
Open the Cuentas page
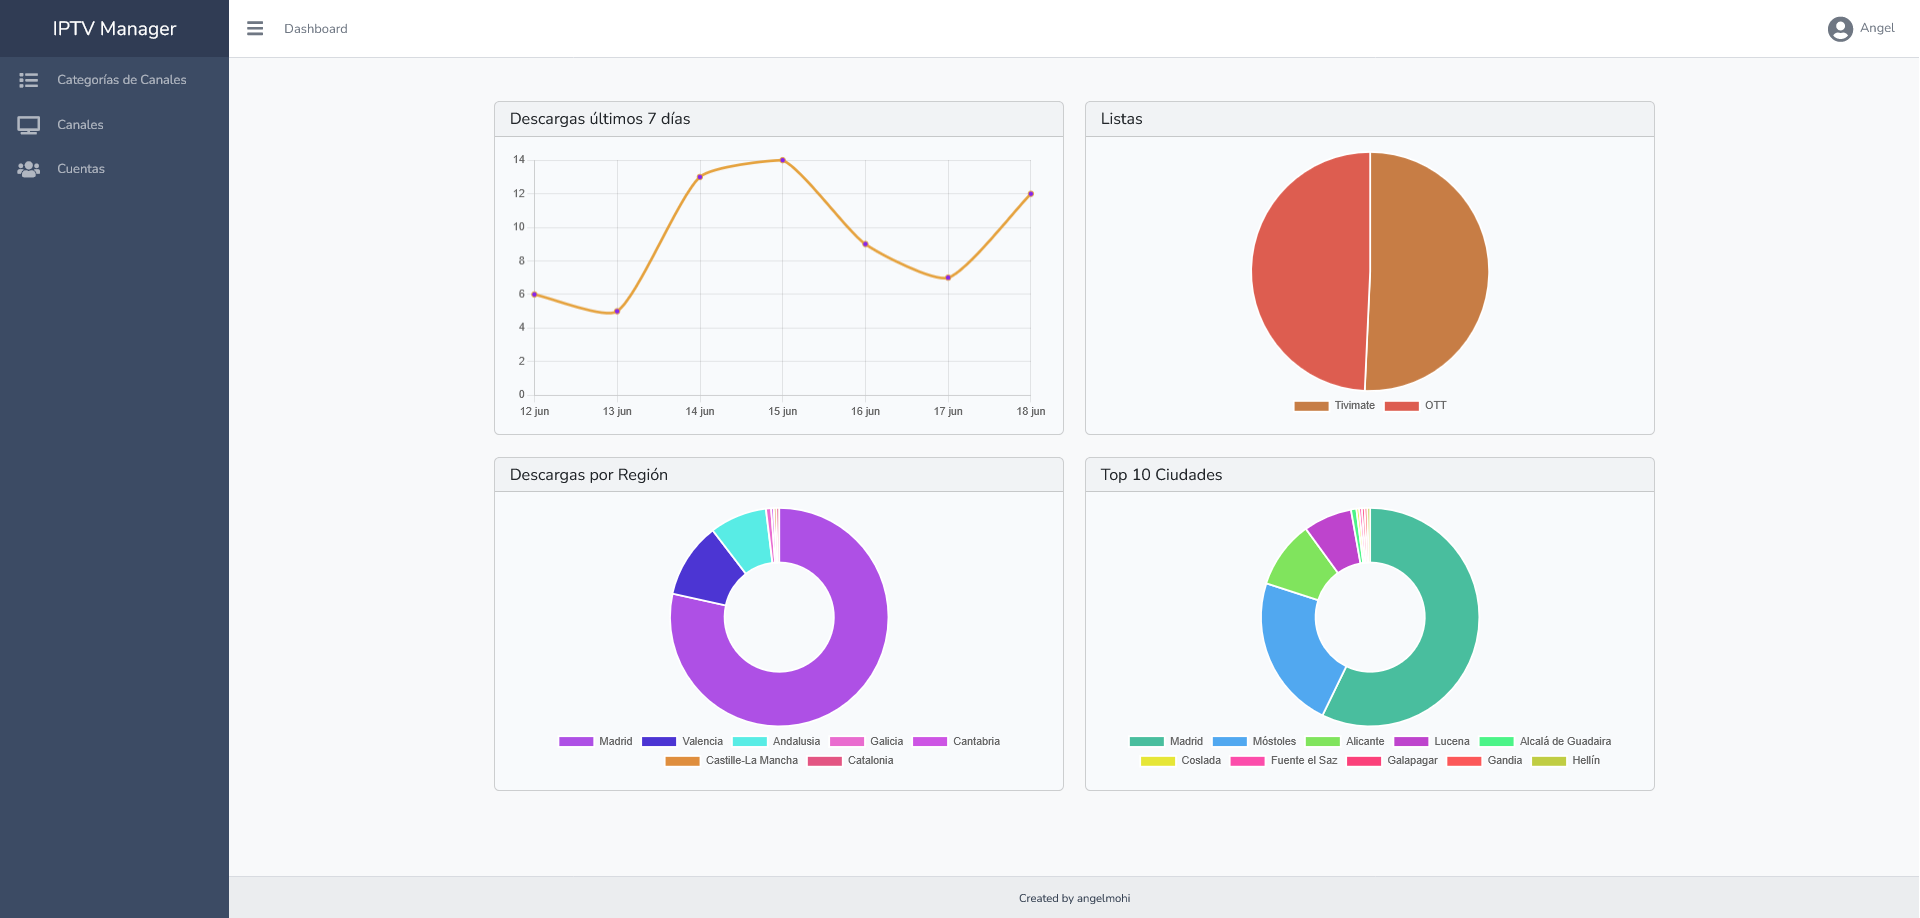coord(80,169)
